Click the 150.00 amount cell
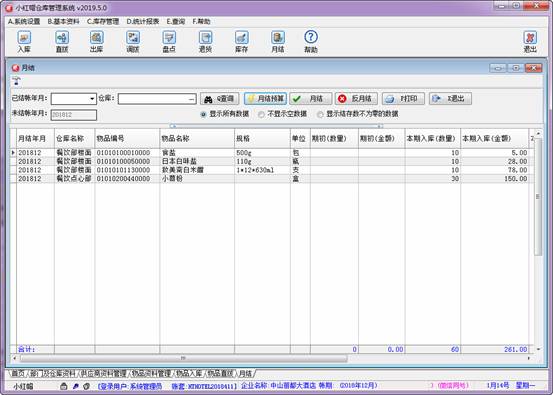Viewport: 553px width, 395px height. [x=494, y=178]
